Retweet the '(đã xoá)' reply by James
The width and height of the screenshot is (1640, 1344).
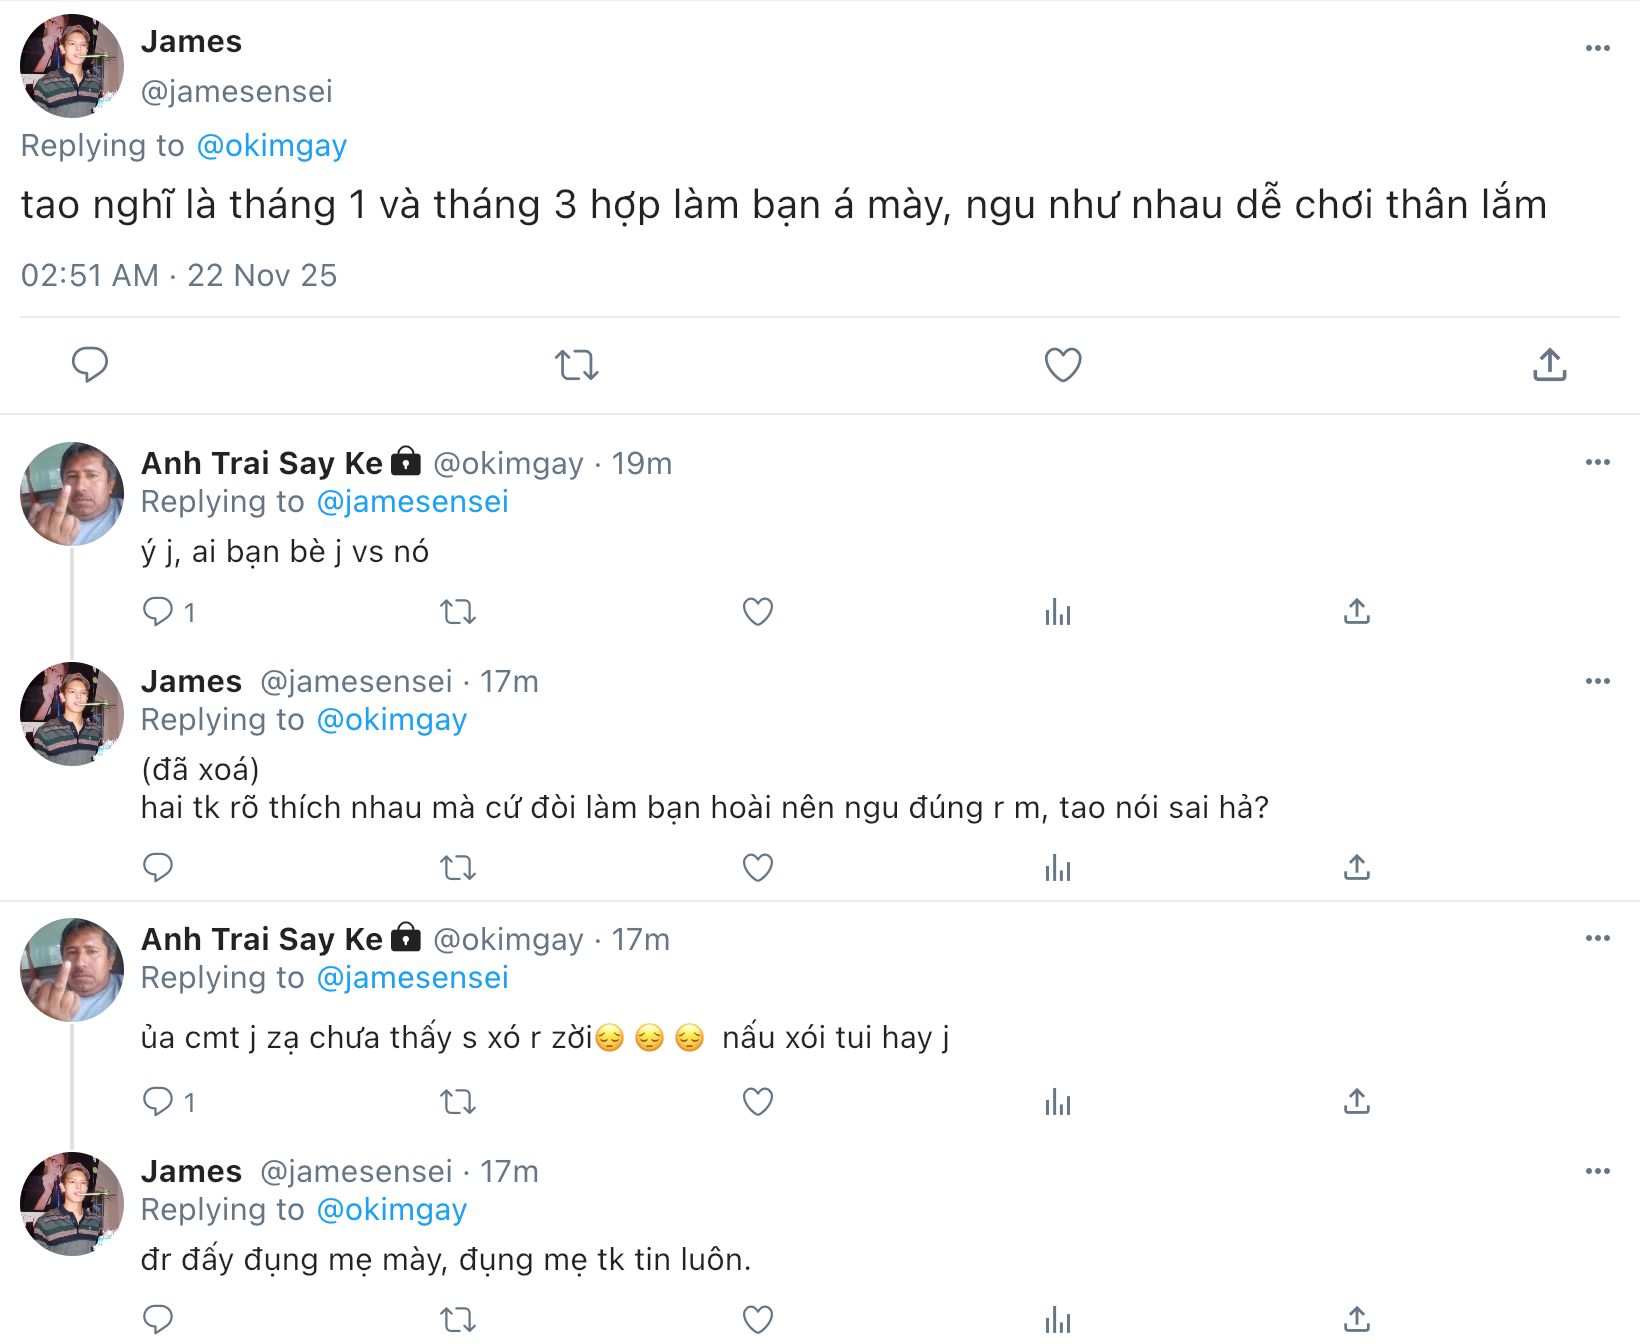tap(458, 867)
